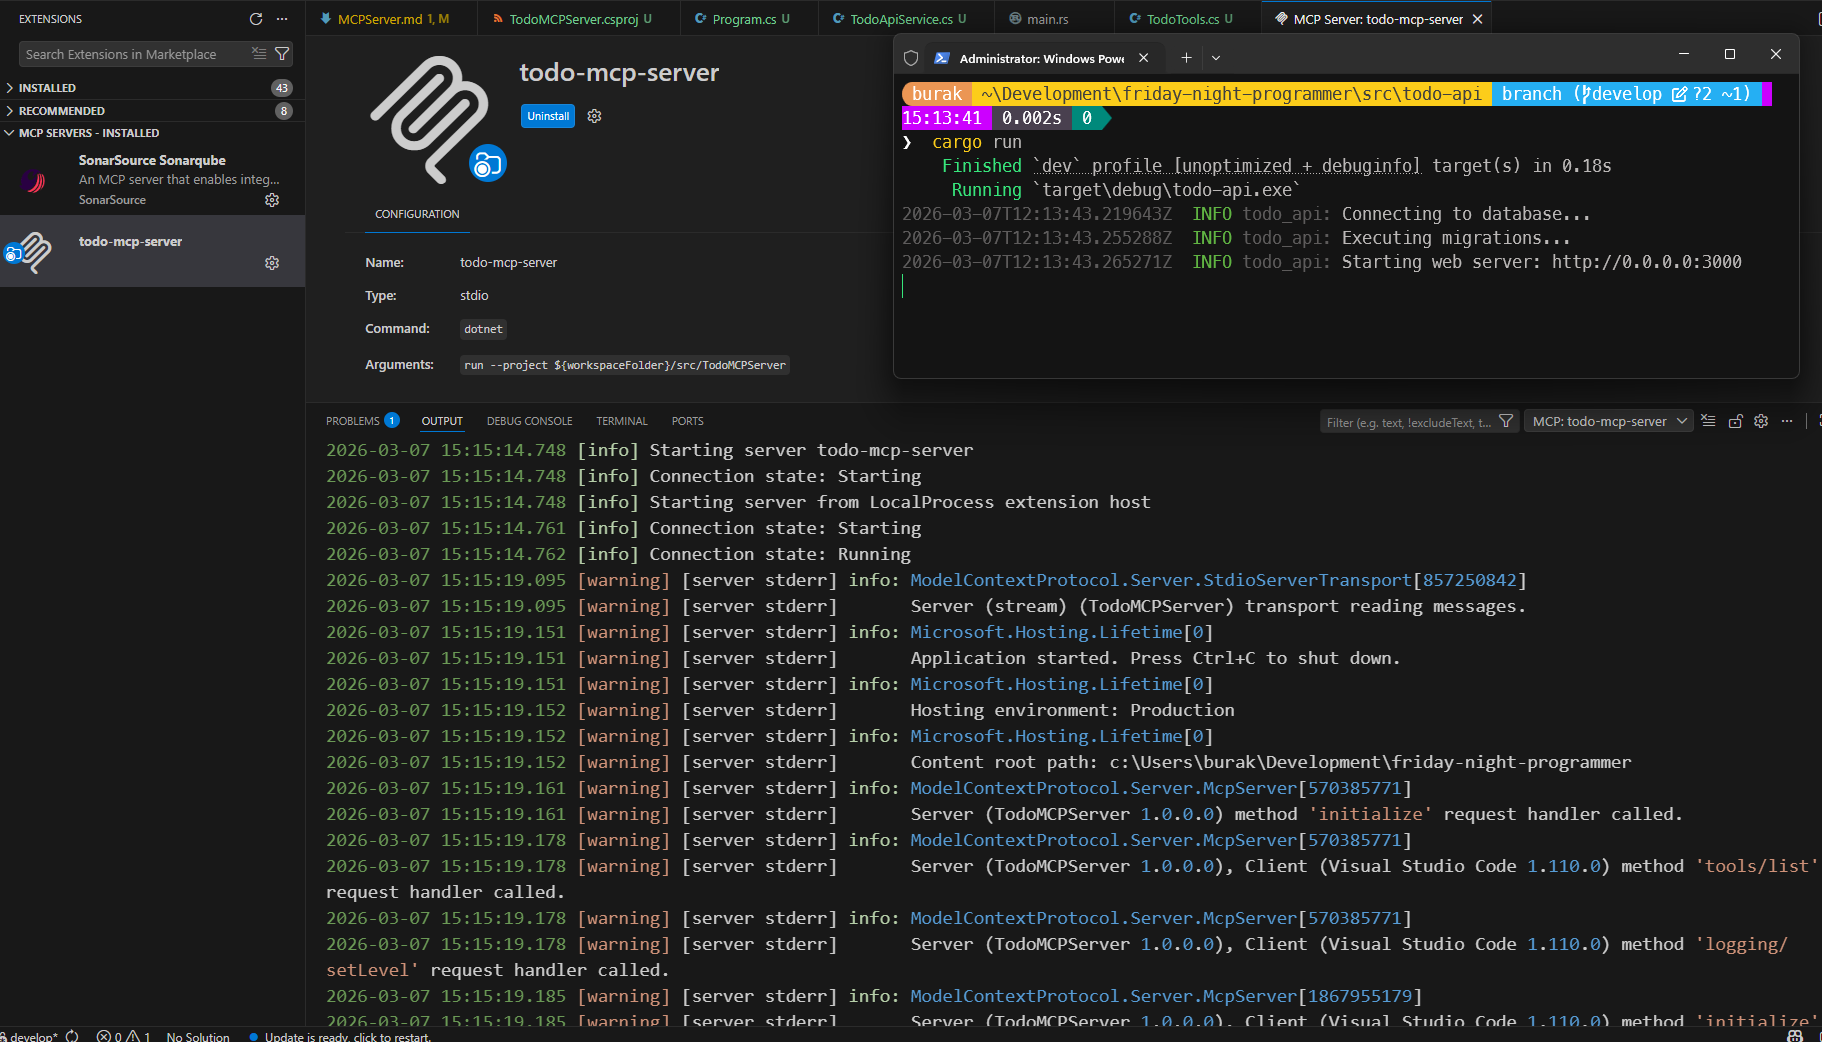Screen dimensions: 1822x1042
Task: Expand the INSTALLED extensions section
Action: click(x=47, y=88)
